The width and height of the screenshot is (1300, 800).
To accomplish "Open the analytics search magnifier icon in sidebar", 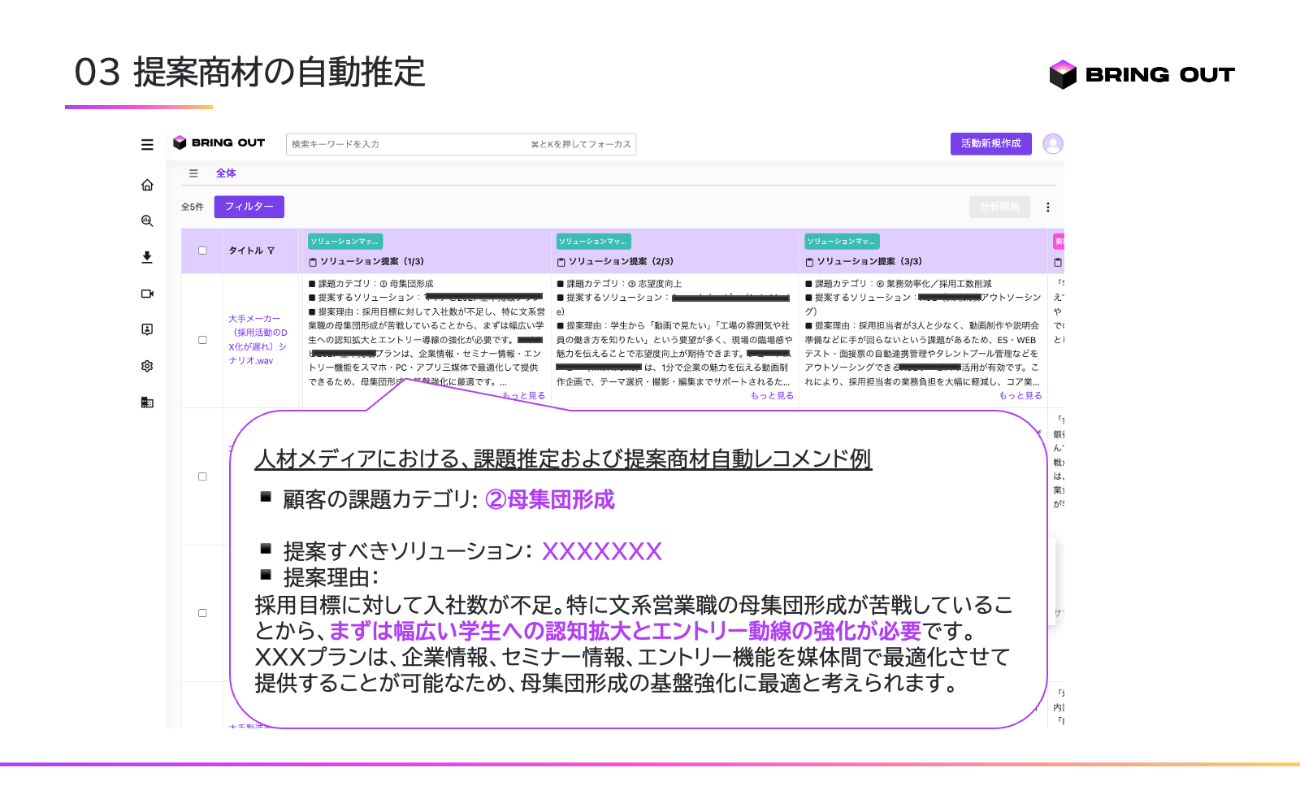I will coord(147,221).
